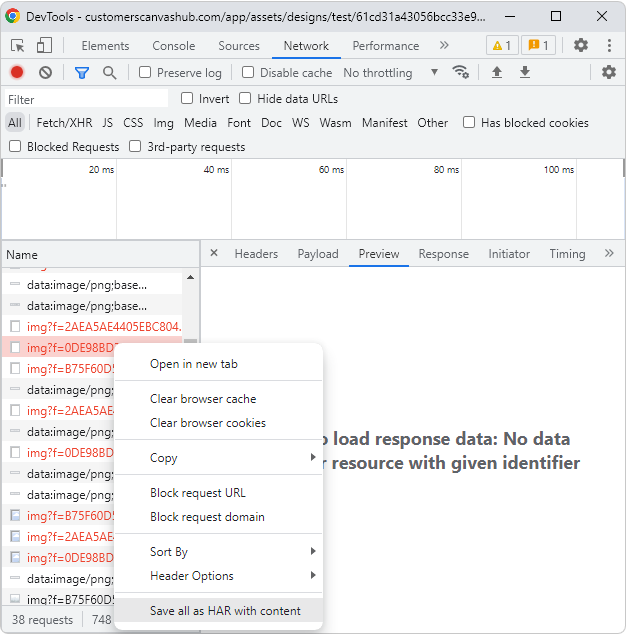Viewport: 626px width, 634px height.
Task: Filter requests by Font type
Action: pyautogui.click(x=239, y=123)
